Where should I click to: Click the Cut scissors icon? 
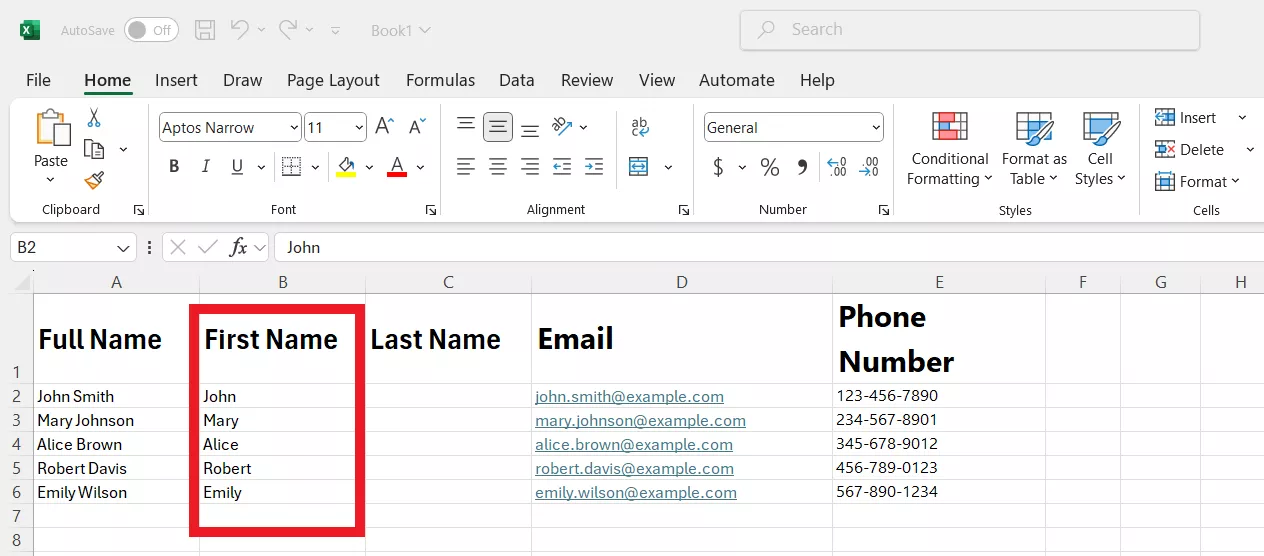(94, 118)
